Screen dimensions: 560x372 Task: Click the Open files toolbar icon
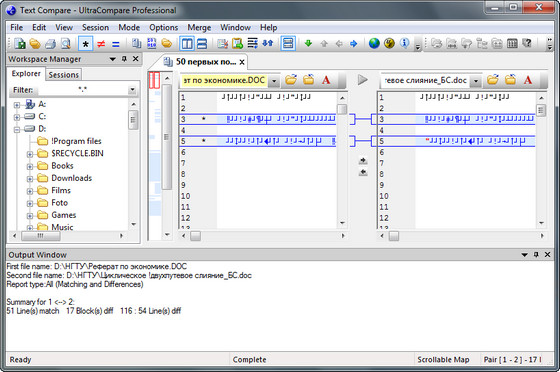(35, 44)
